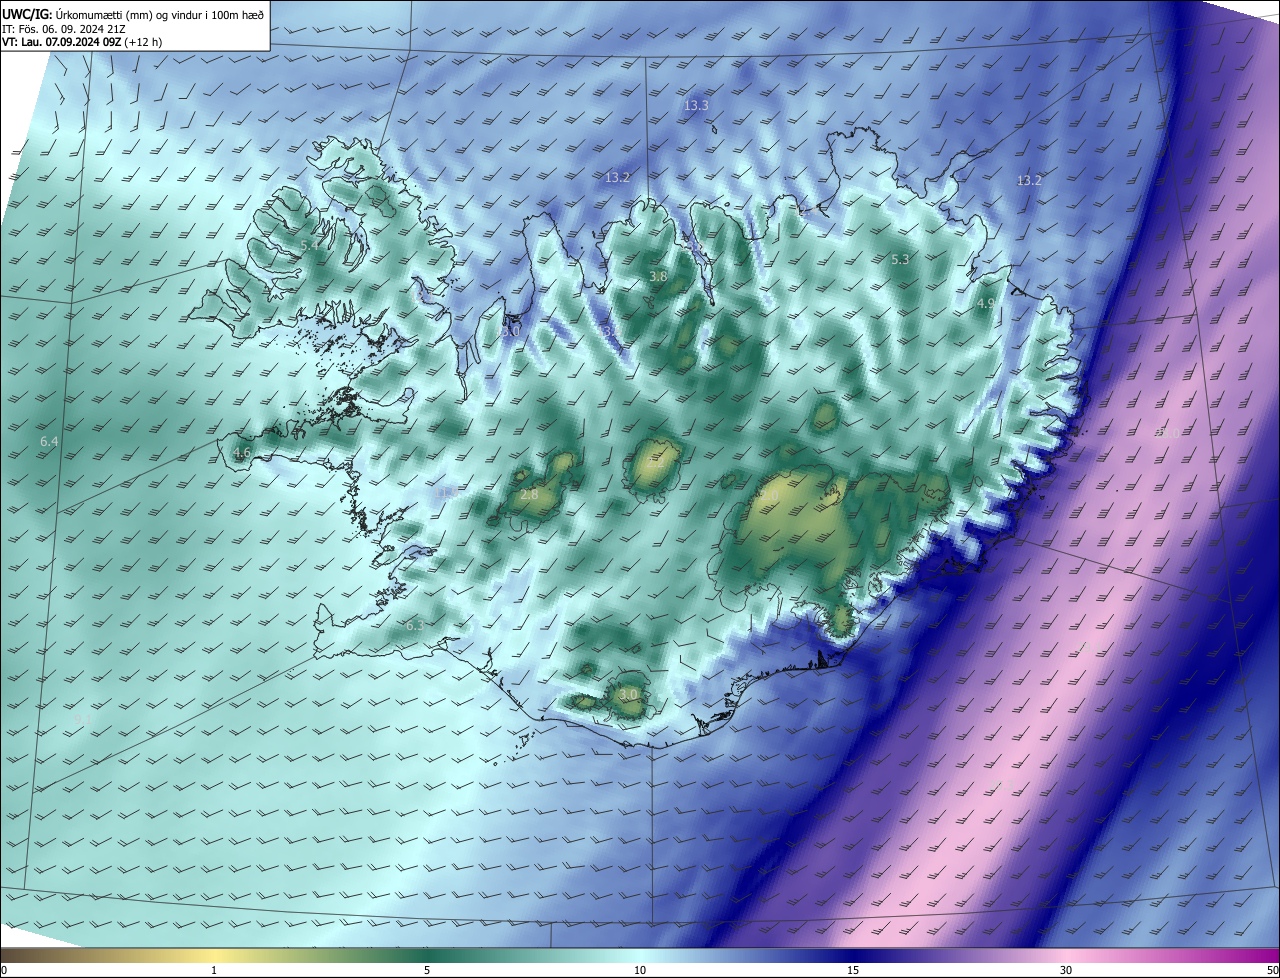The width and height of the screenshot is (1280, 978).
Task: Click the '50' tick on the color scale
Action: click(x=1272, y=970)
